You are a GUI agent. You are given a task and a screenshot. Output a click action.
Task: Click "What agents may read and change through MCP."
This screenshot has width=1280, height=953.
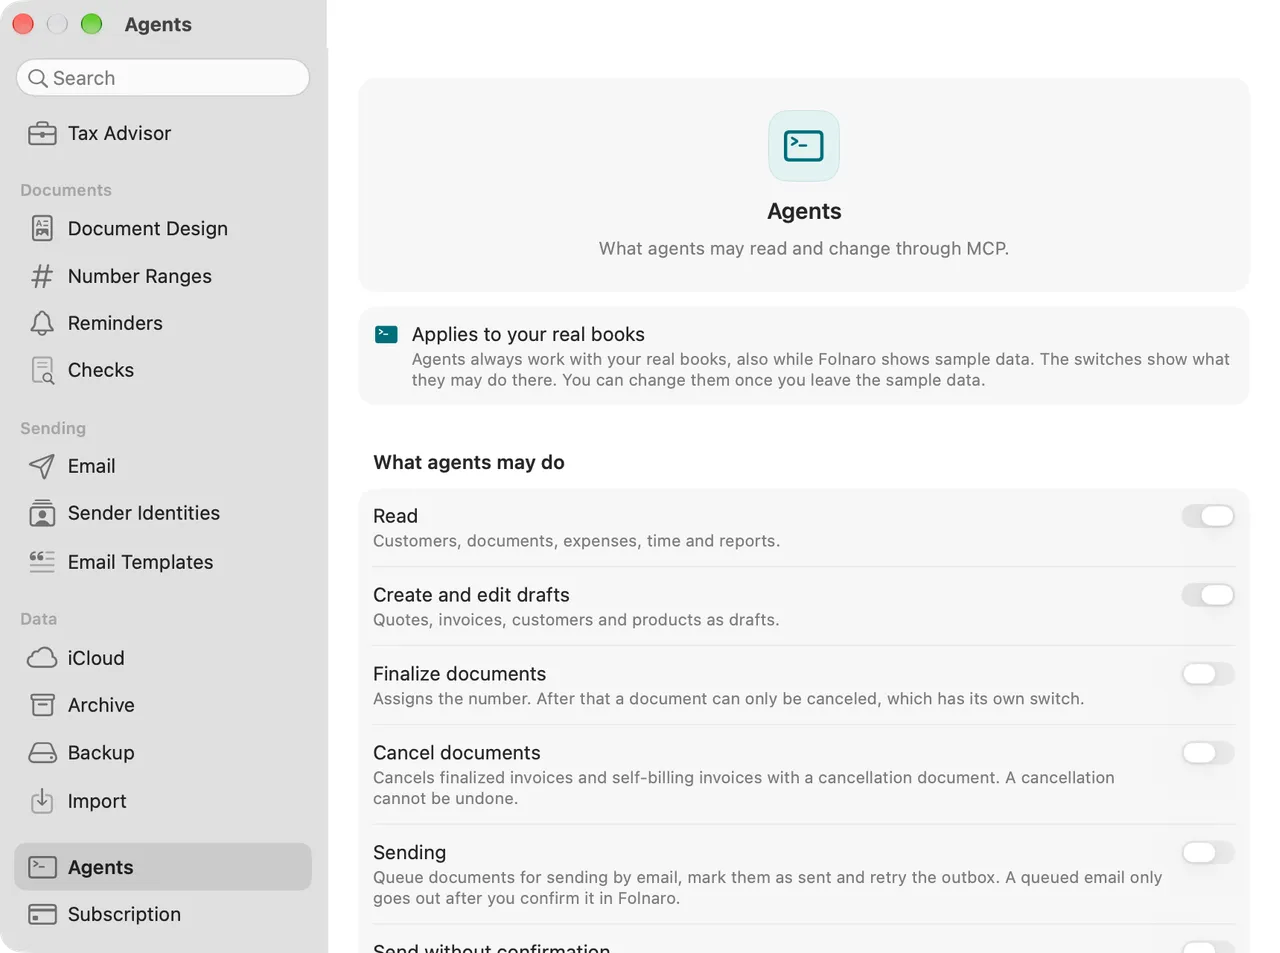(804, 248)
